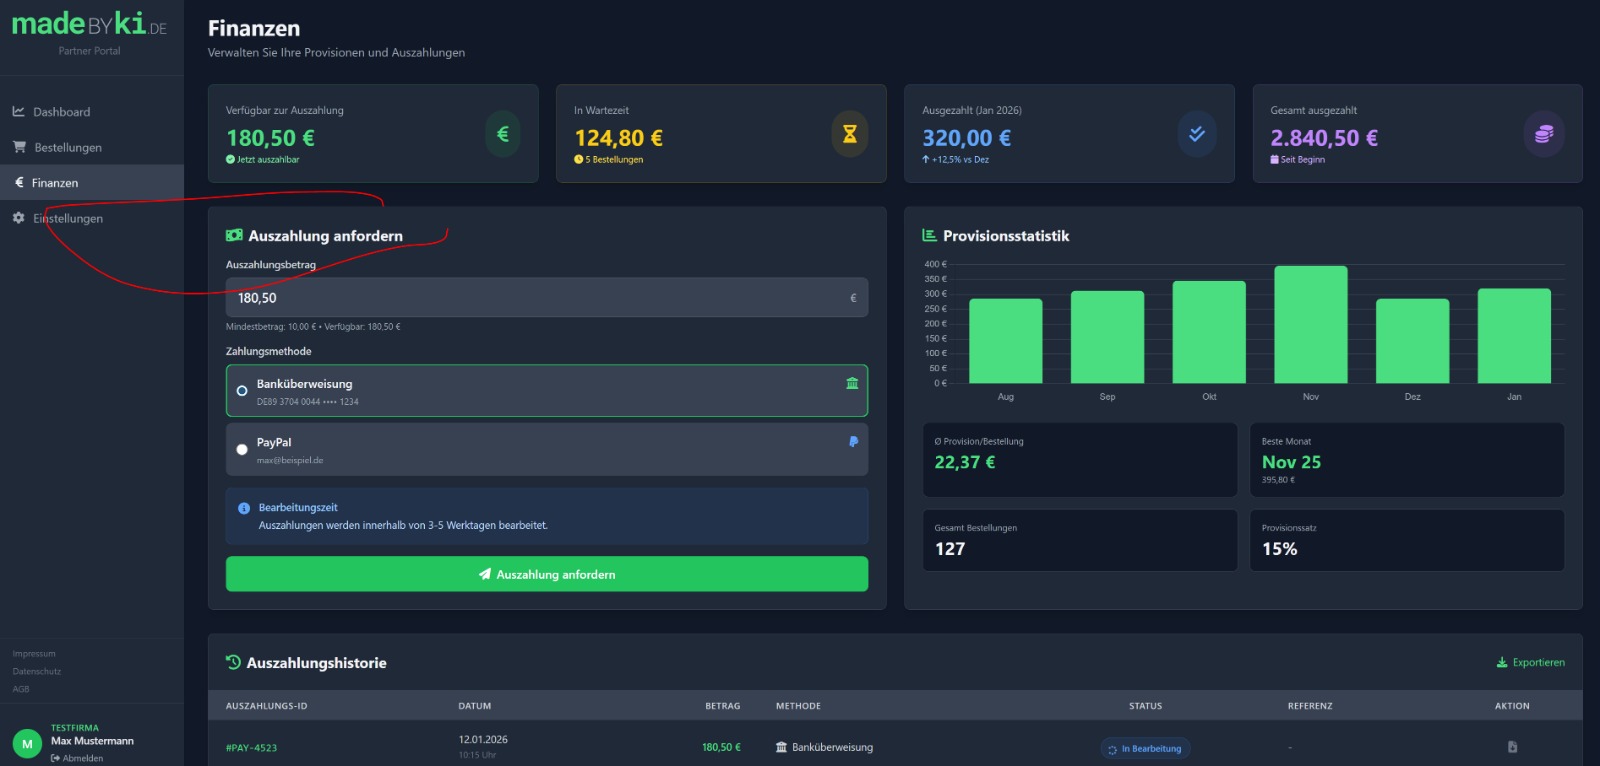1600x766 pixels.
Task: Click the green euro icon on Verfügbar card
Action: (503, 134)
